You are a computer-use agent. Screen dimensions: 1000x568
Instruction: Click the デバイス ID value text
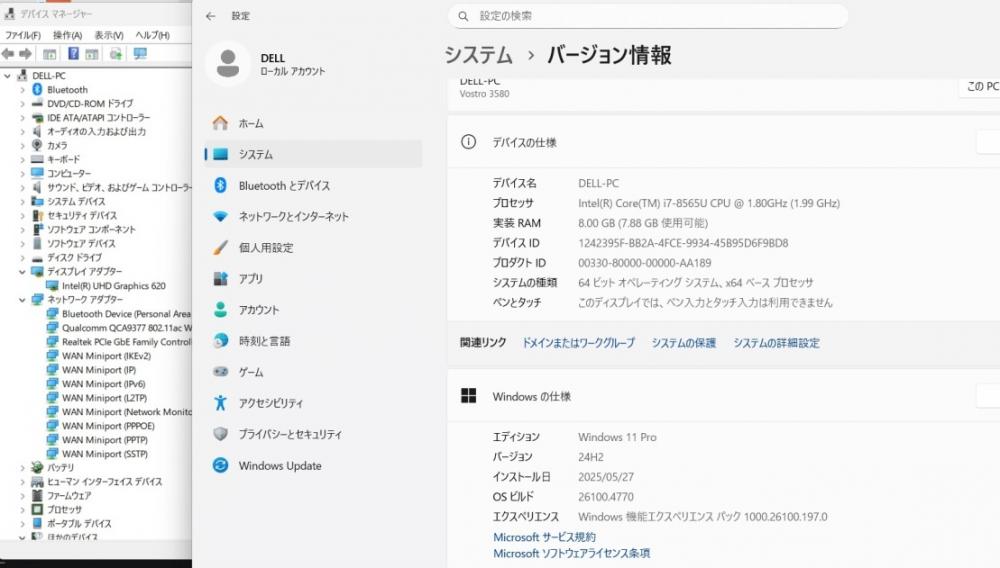coord(683,243)
